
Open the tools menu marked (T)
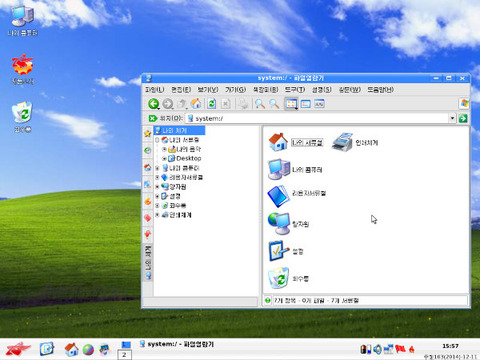(295, 90)
